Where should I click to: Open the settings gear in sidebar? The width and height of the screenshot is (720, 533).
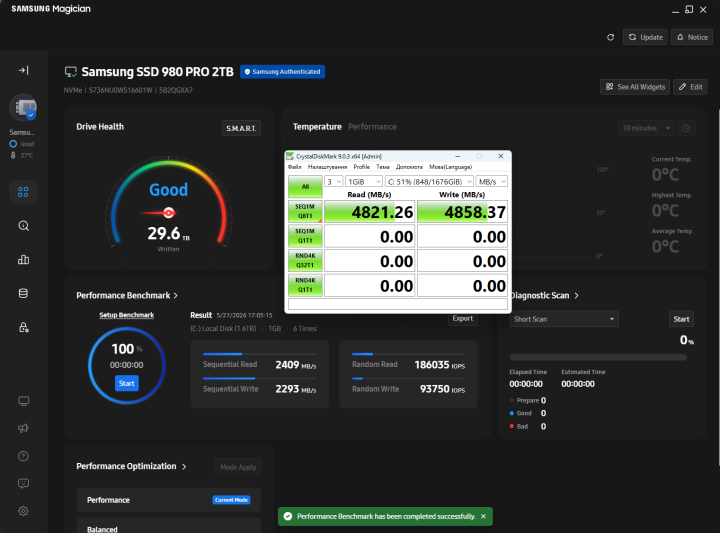23,511
